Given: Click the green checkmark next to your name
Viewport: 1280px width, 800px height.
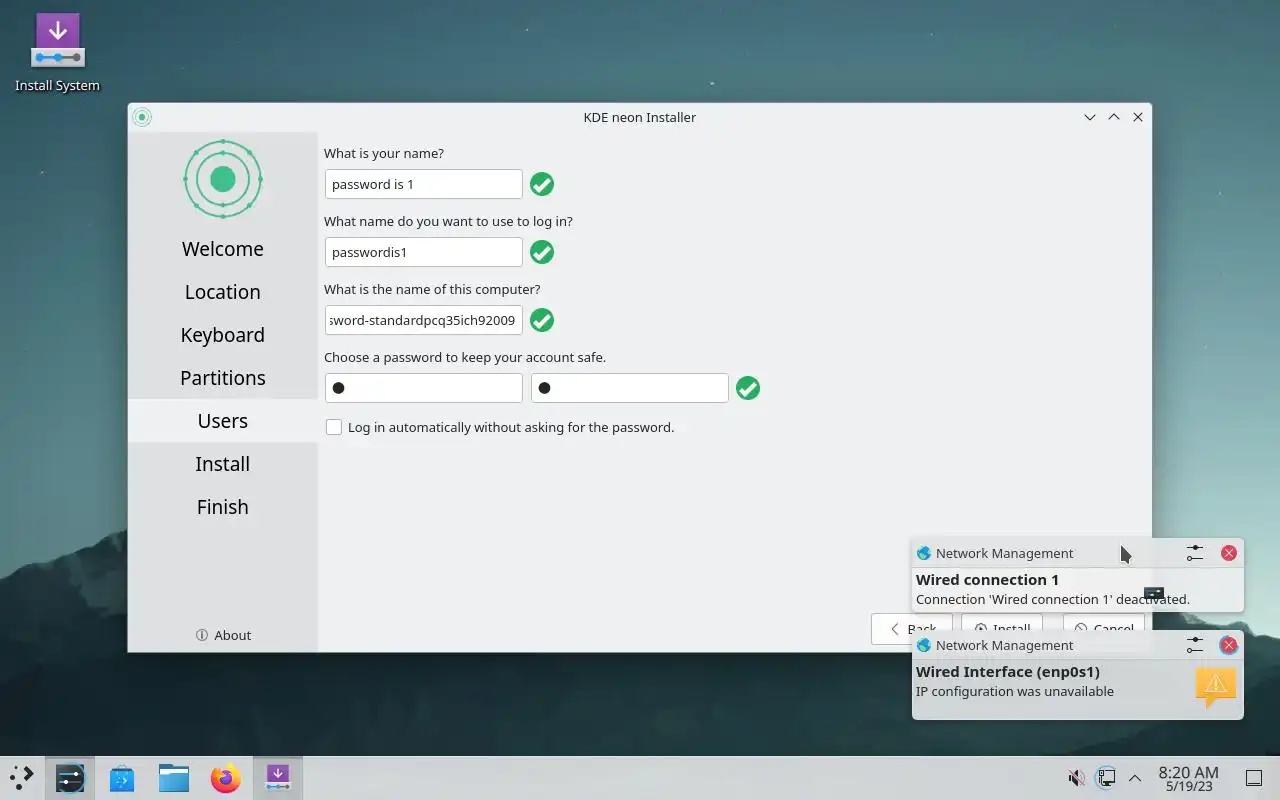Looking at the screenshot, I should (542, 184).
